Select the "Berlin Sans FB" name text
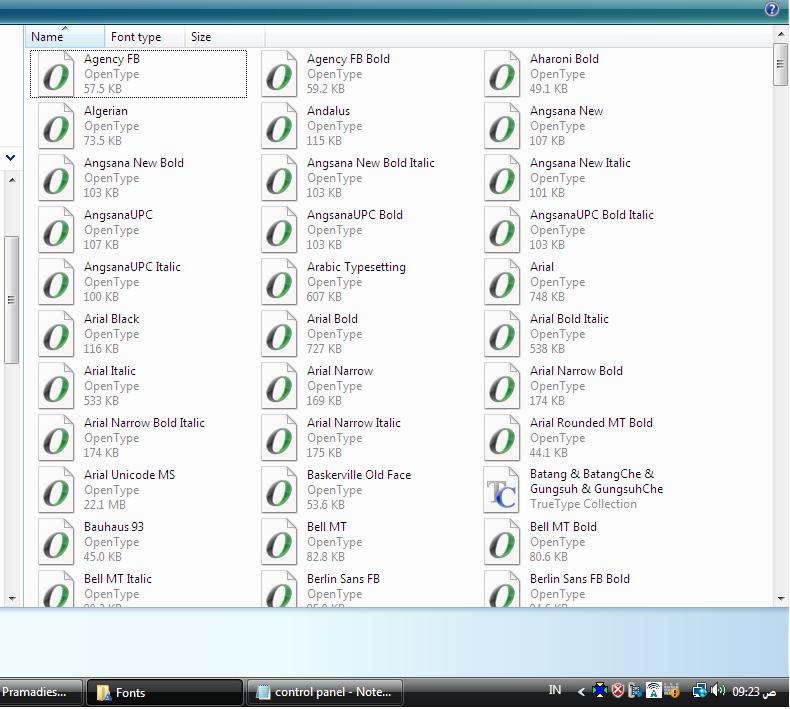790x709 pixels. (343, 578)
